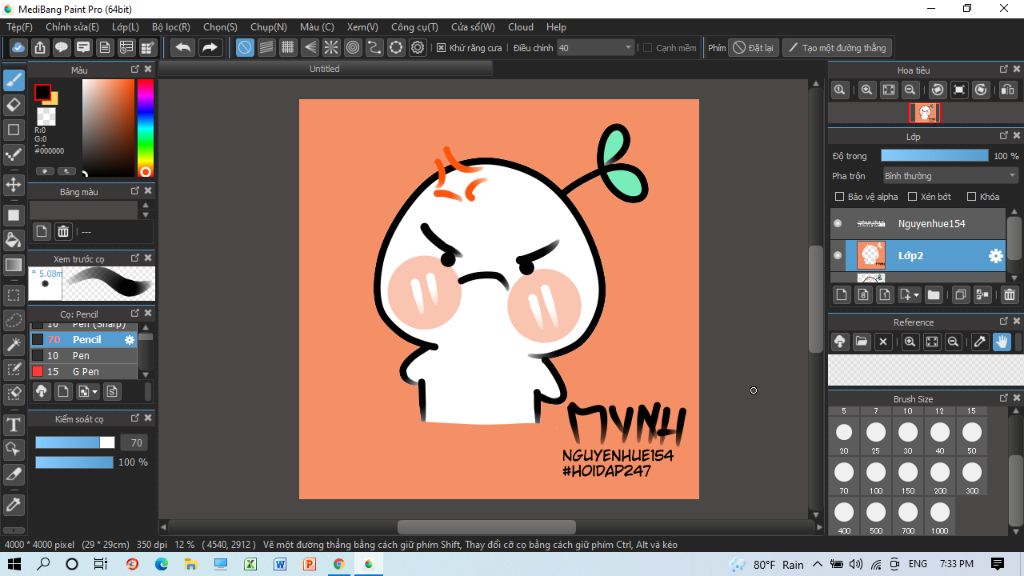Adjust the Độ trong opacity slider

point(934,155)
